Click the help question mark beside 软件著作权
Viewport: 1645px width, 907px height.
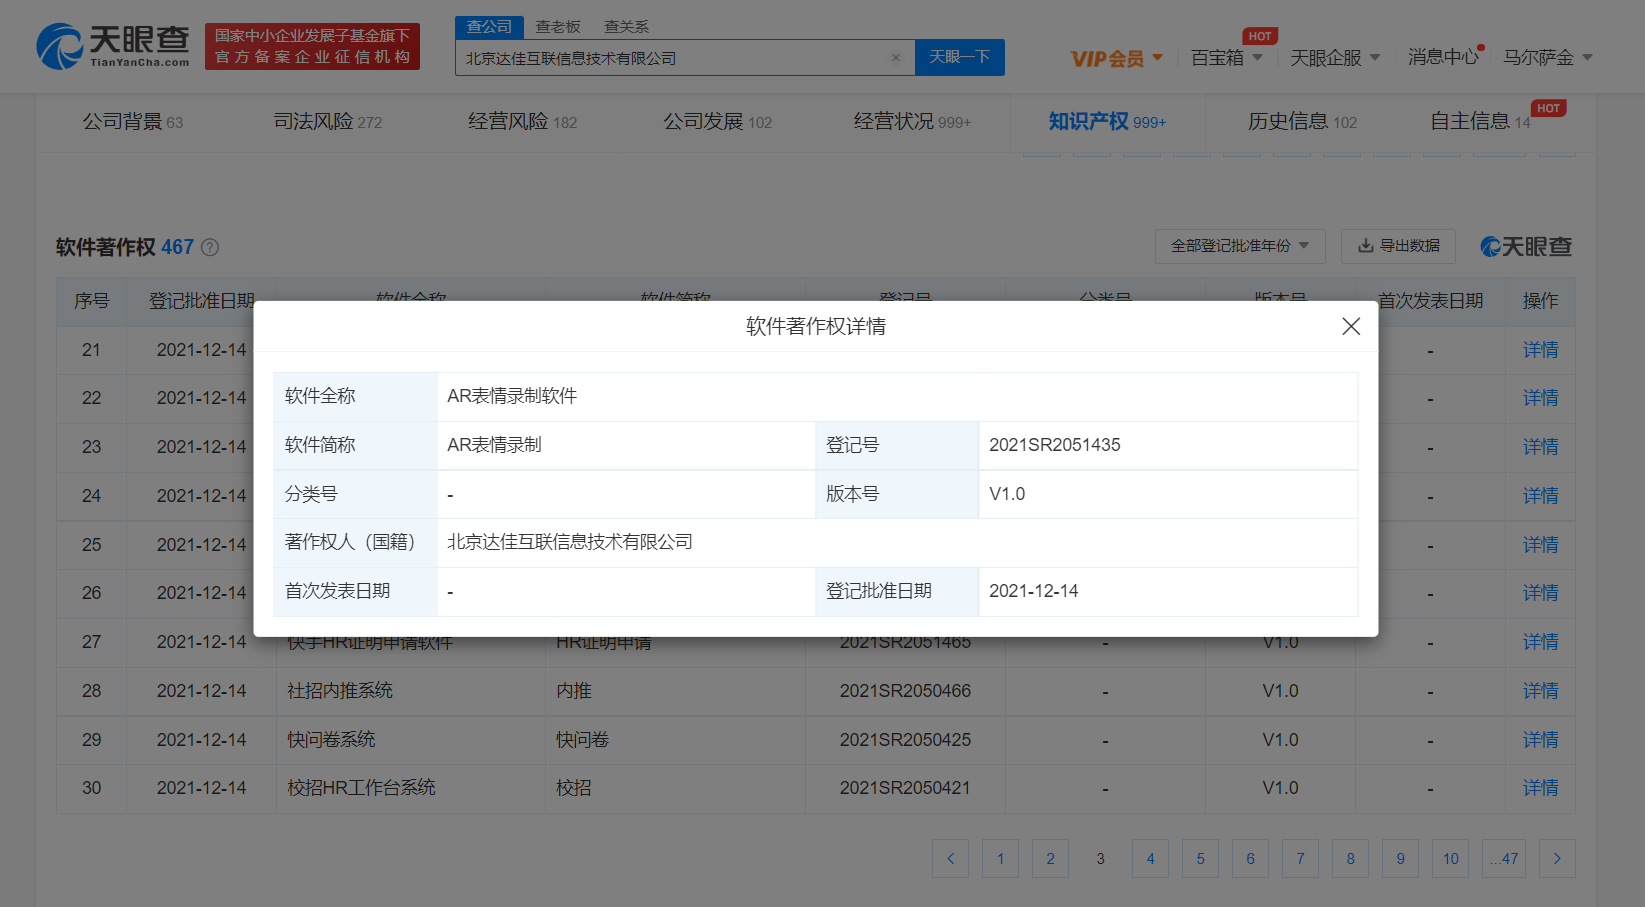tap(210, 247)
